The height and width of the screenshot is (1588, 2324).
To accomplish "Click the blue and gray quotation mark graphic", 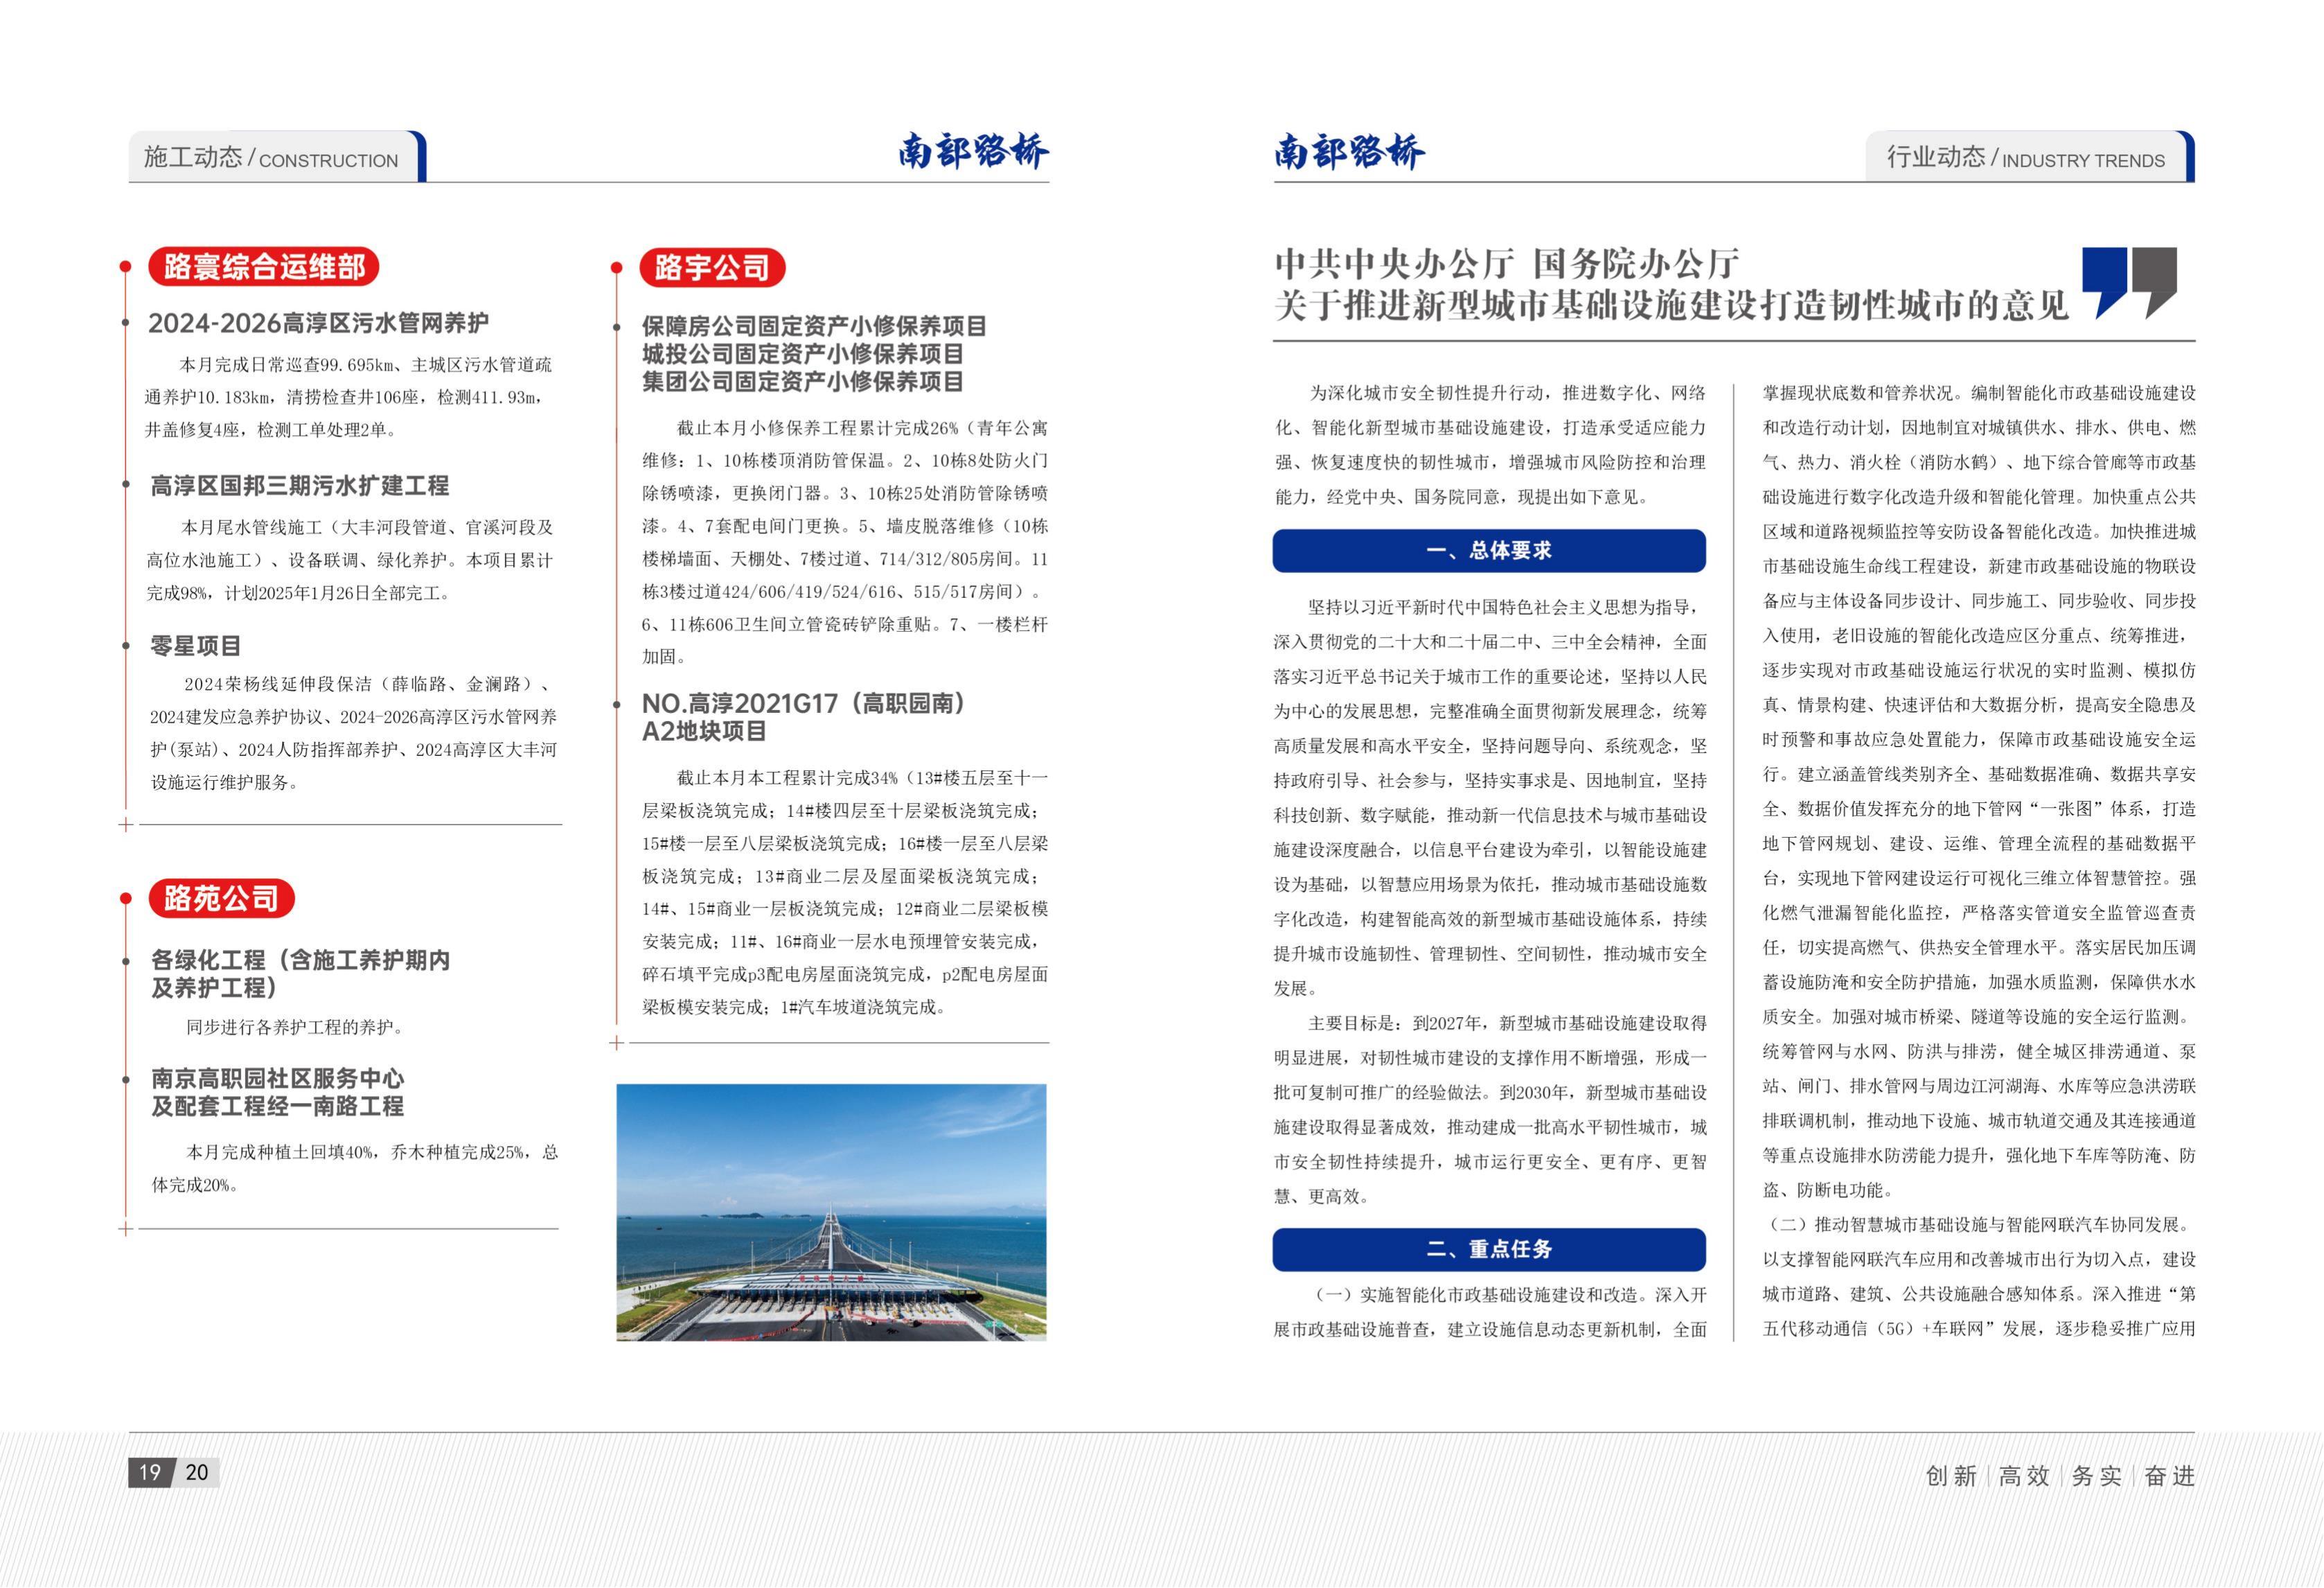I will (2130, 283).
